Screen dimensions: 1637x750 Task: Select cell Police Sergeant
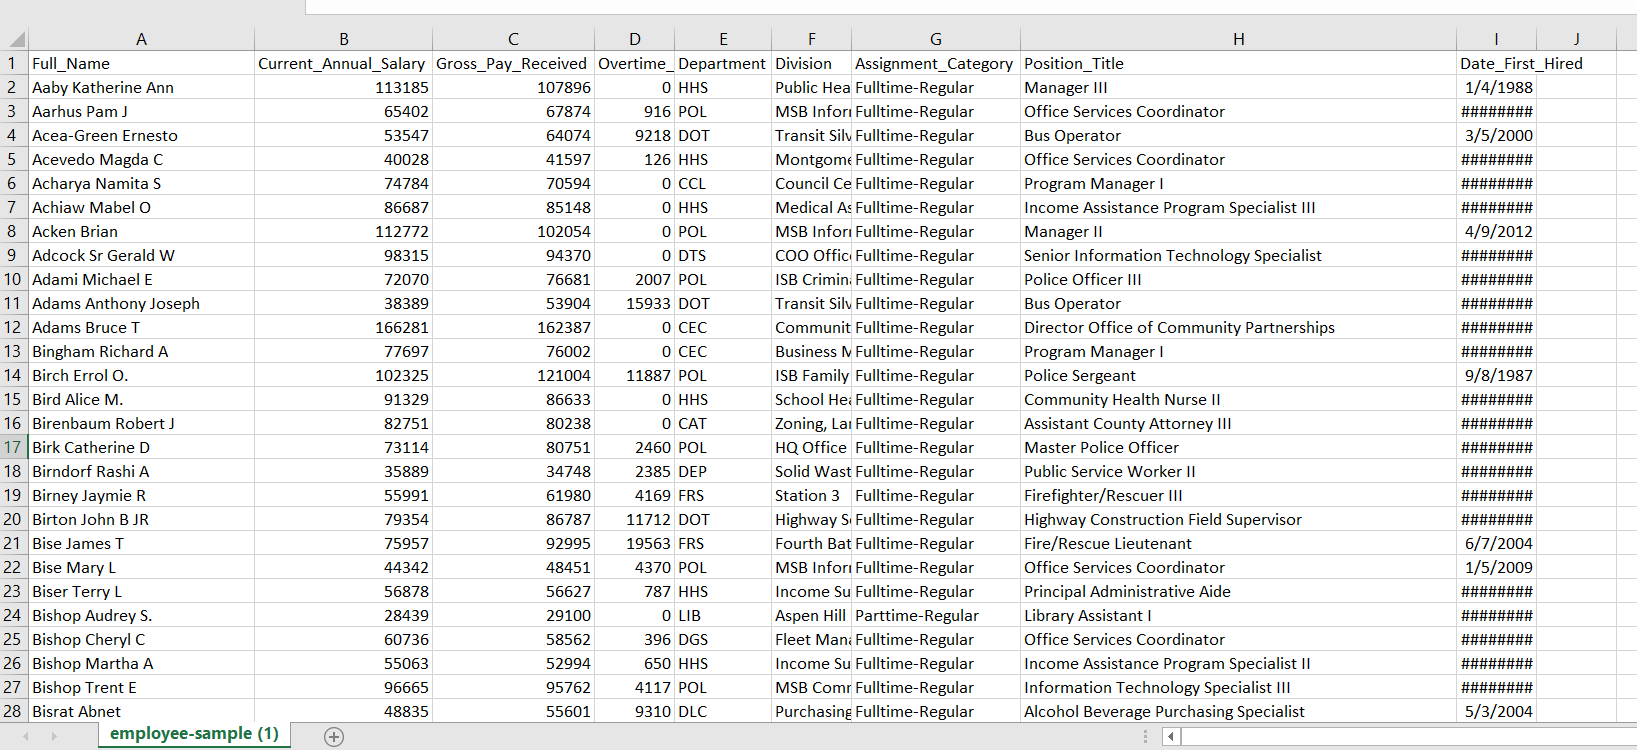pyautogui.click(x=1238, y=375)
